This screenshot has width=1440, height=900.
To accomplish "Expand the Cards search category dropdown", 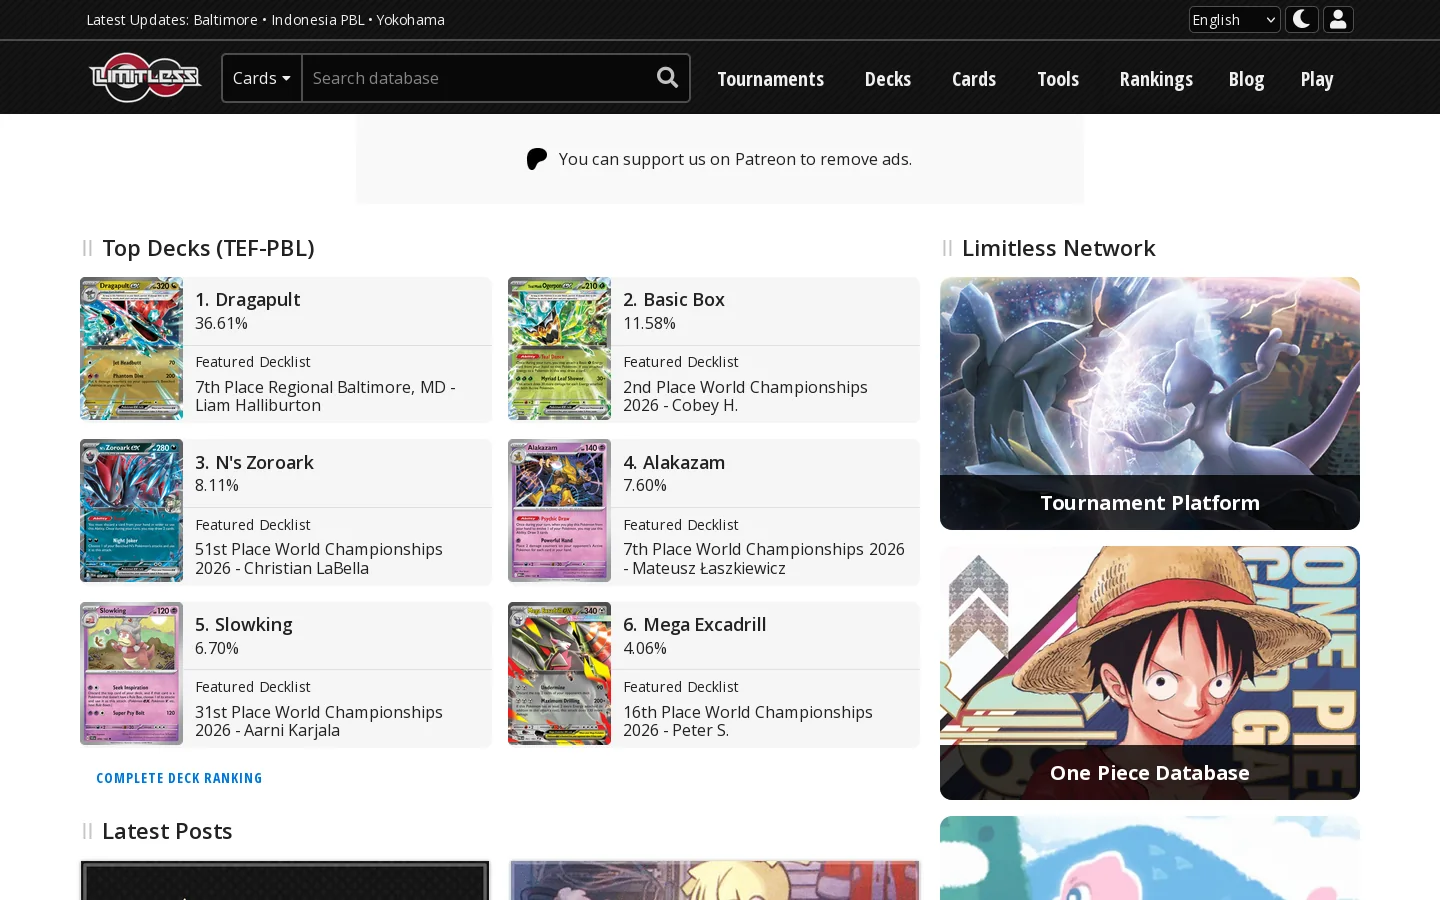I will pos(262,78).
